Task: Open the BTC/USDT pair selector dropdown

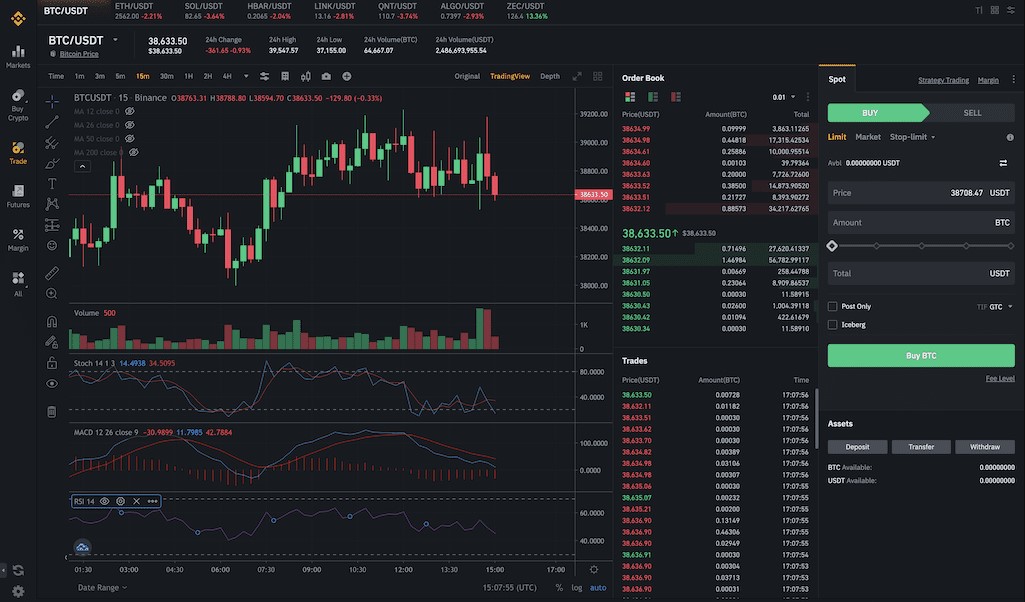Action: point(115,40)
